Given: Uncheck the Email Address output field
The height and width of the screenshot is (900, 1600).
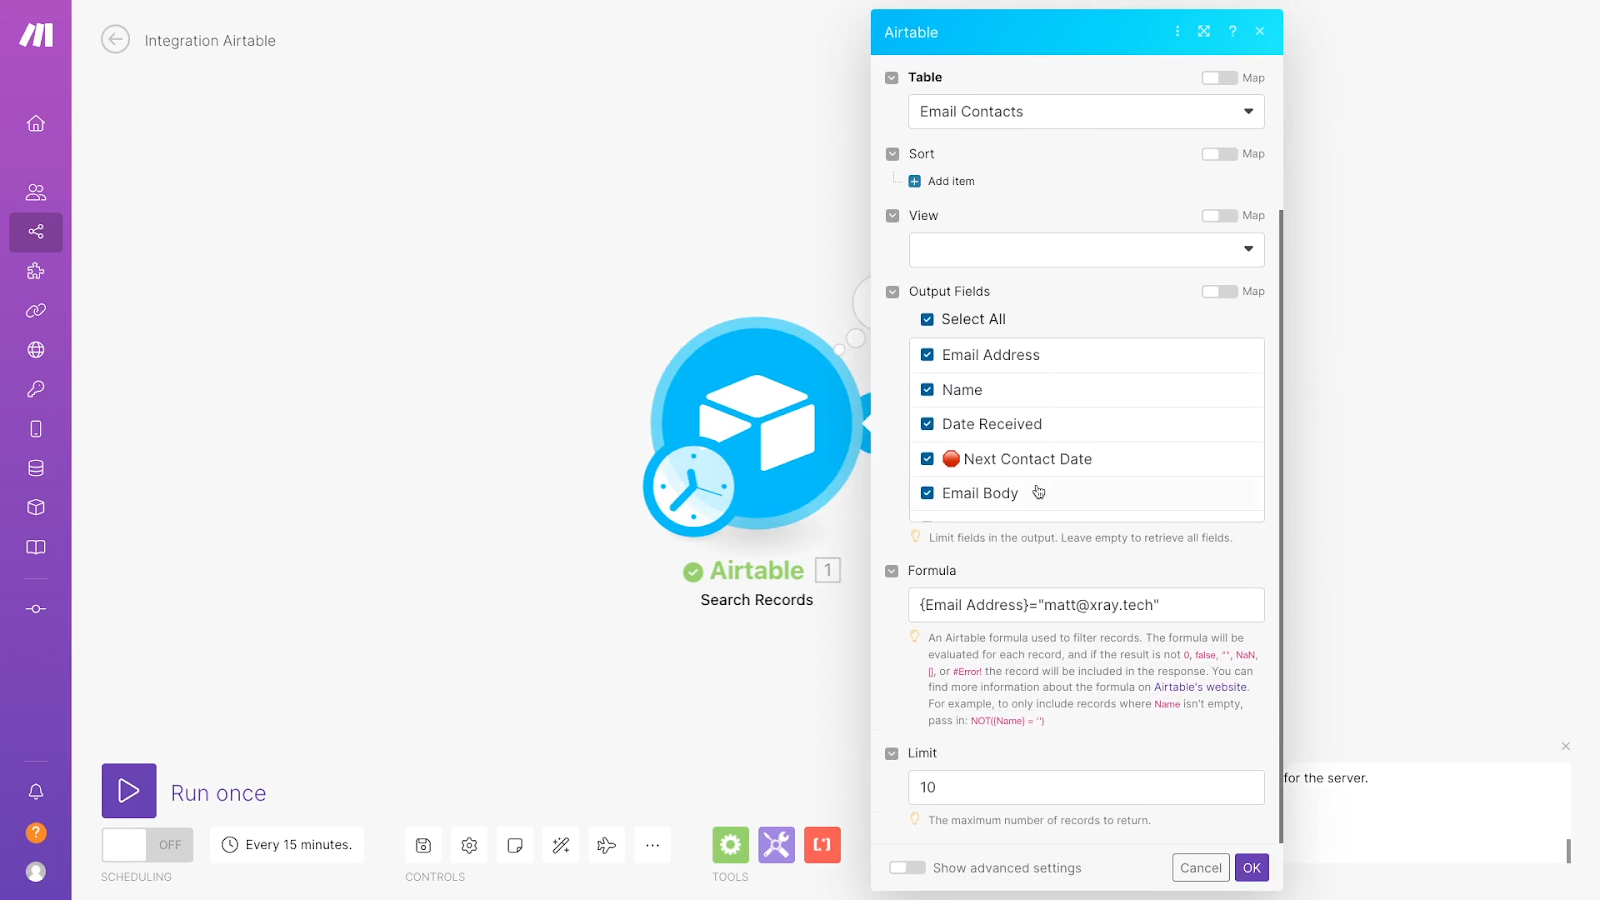Looking at the screenshot, I should coord(927,355).
